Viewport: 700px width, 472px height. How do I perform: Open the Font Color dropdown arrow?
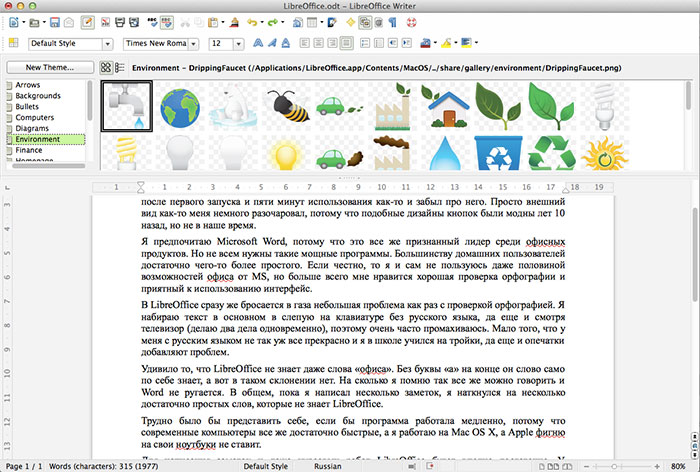coord(435,43)
